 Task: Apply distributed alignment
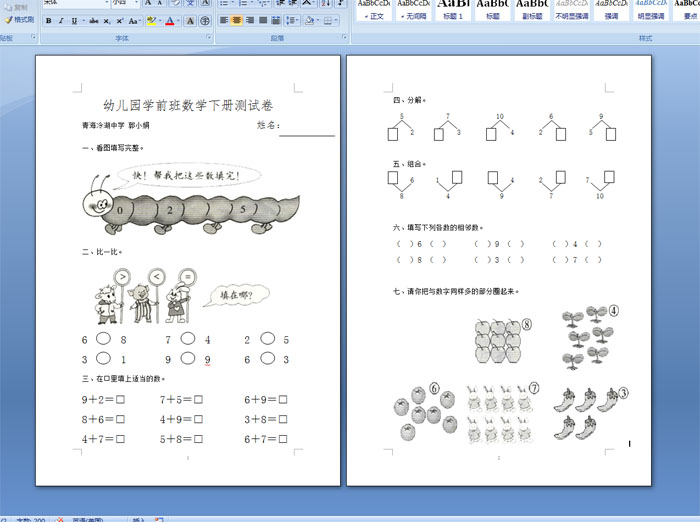[276, 20]
